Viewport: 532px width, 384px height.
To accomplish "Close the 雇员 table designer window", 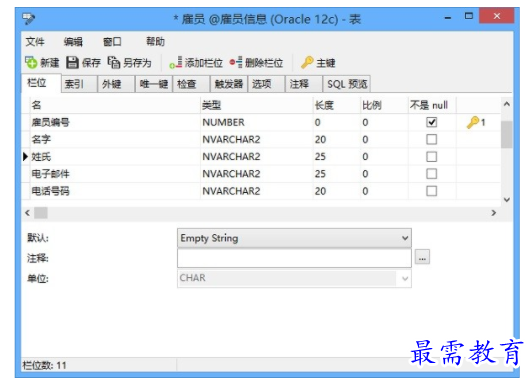I will 497,16.
